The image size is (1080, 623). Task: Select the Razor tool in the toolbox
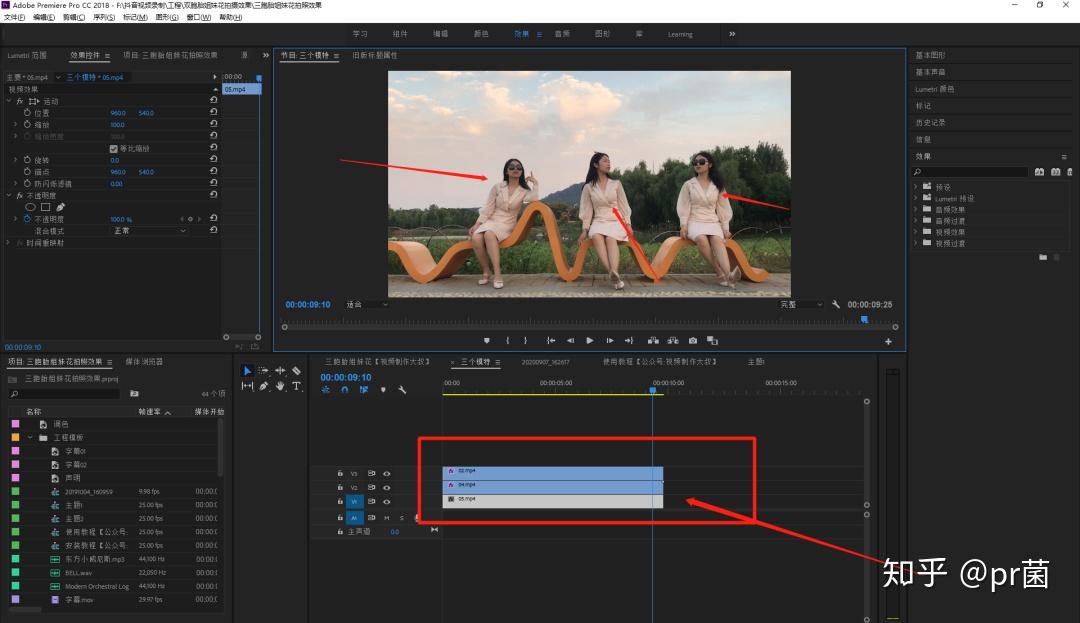[x=296, y=371]
